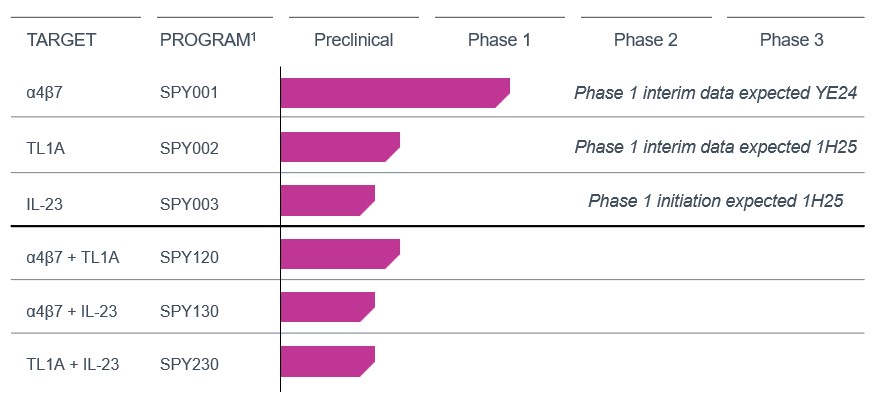Click 'Phase 1 initiation expected 1H25' note

716,201
